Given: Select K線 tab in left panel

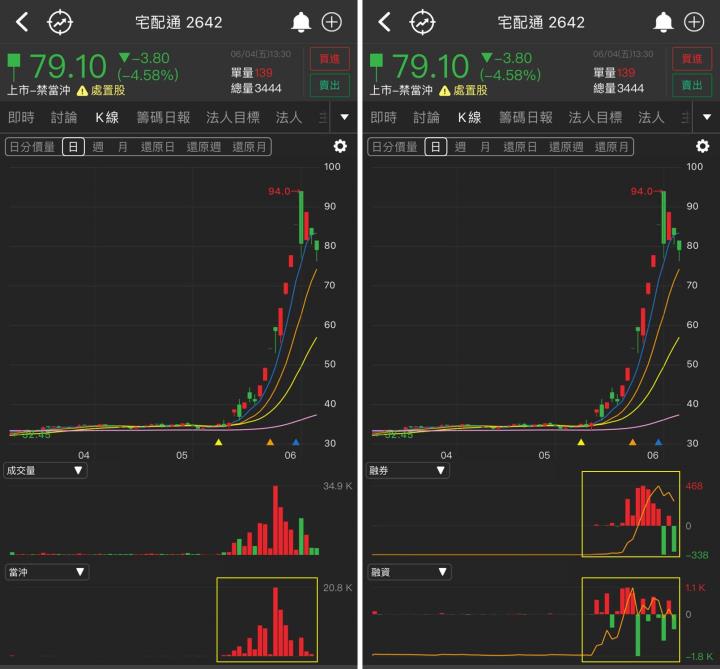Looking at the screenshot, I should point(107,118).
